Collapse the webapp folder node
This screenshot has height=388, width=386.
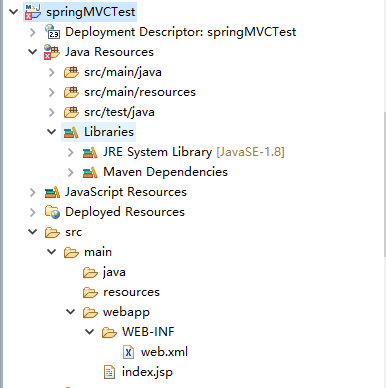70,312
